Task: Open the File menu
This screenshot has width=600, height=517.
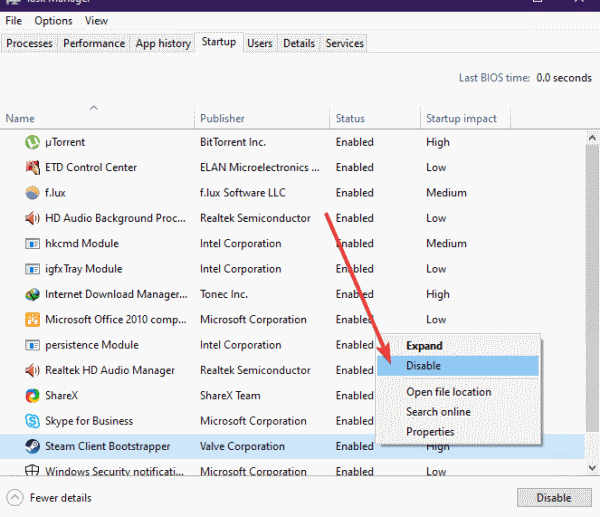Action: (x=13, y=21)
